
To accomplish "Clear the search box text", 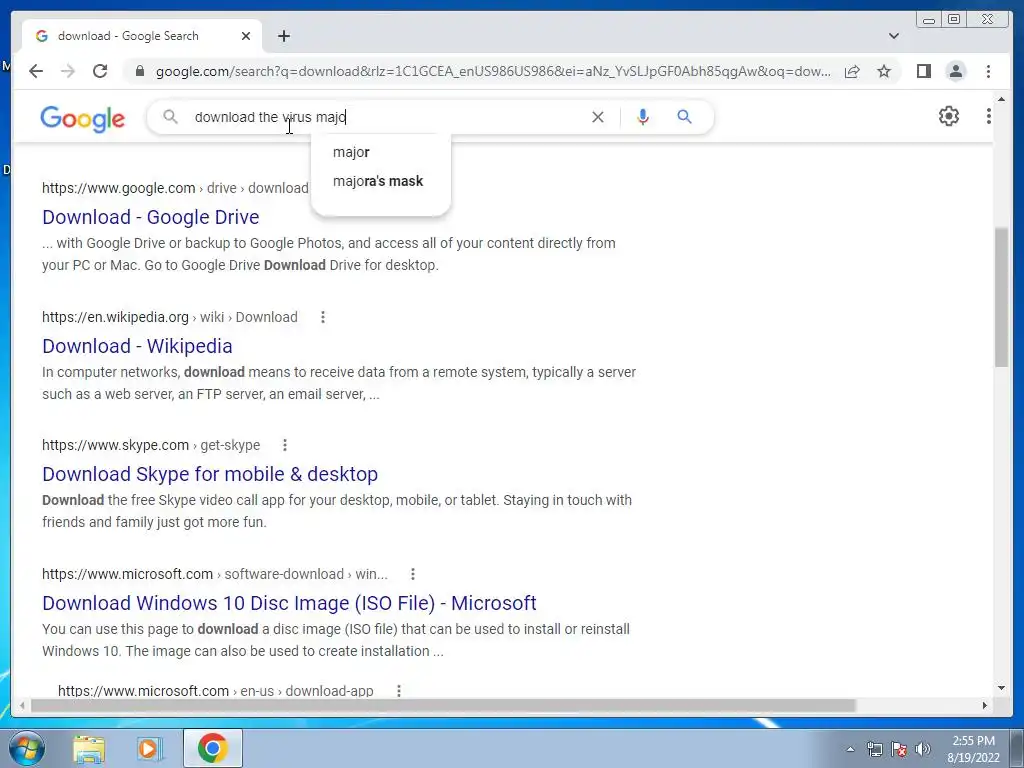I will click(x=598, y=117).
